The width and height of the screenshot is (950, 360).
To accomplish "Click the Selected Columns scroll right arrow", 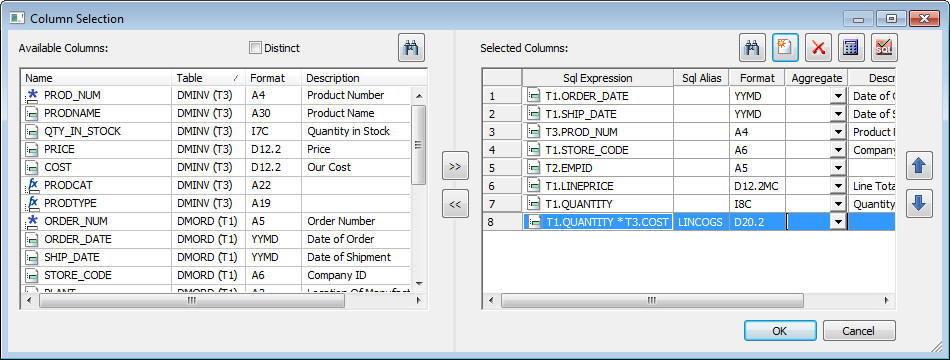I will pyautogui.click(x=887, y=300).
